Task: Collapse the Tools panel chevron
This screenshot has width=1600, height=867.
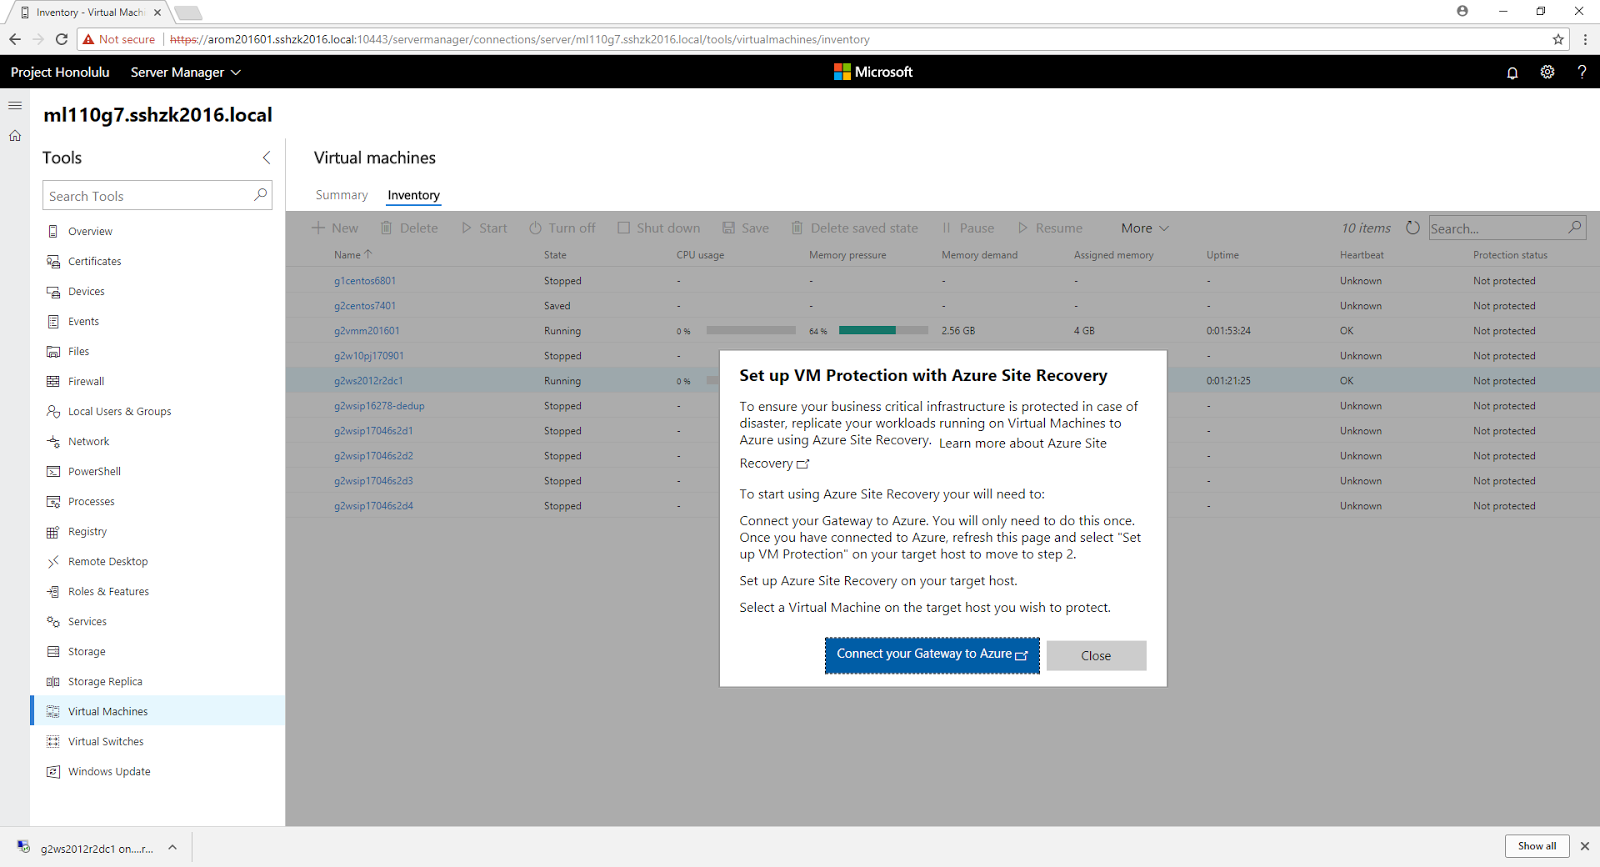Action: pyautogui.click(x=266, y=158)
